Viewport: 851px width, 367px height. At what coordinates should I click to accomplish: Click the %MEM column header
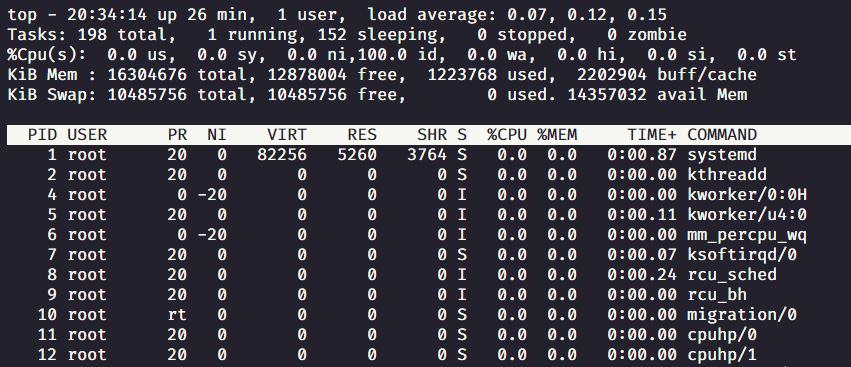[557, 135]
